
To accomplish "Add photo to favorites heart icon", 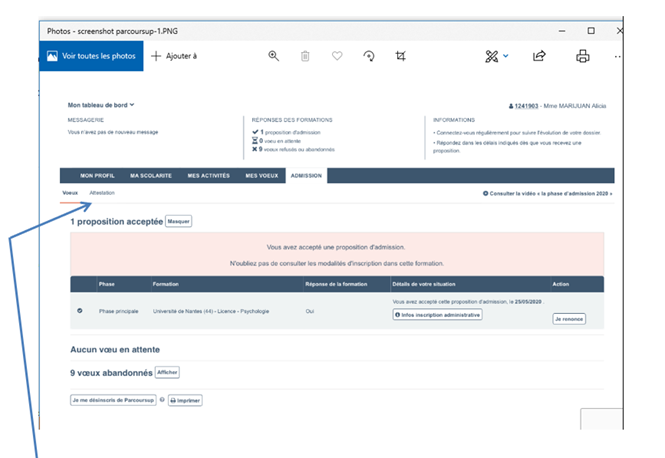I will coord(337,56).
